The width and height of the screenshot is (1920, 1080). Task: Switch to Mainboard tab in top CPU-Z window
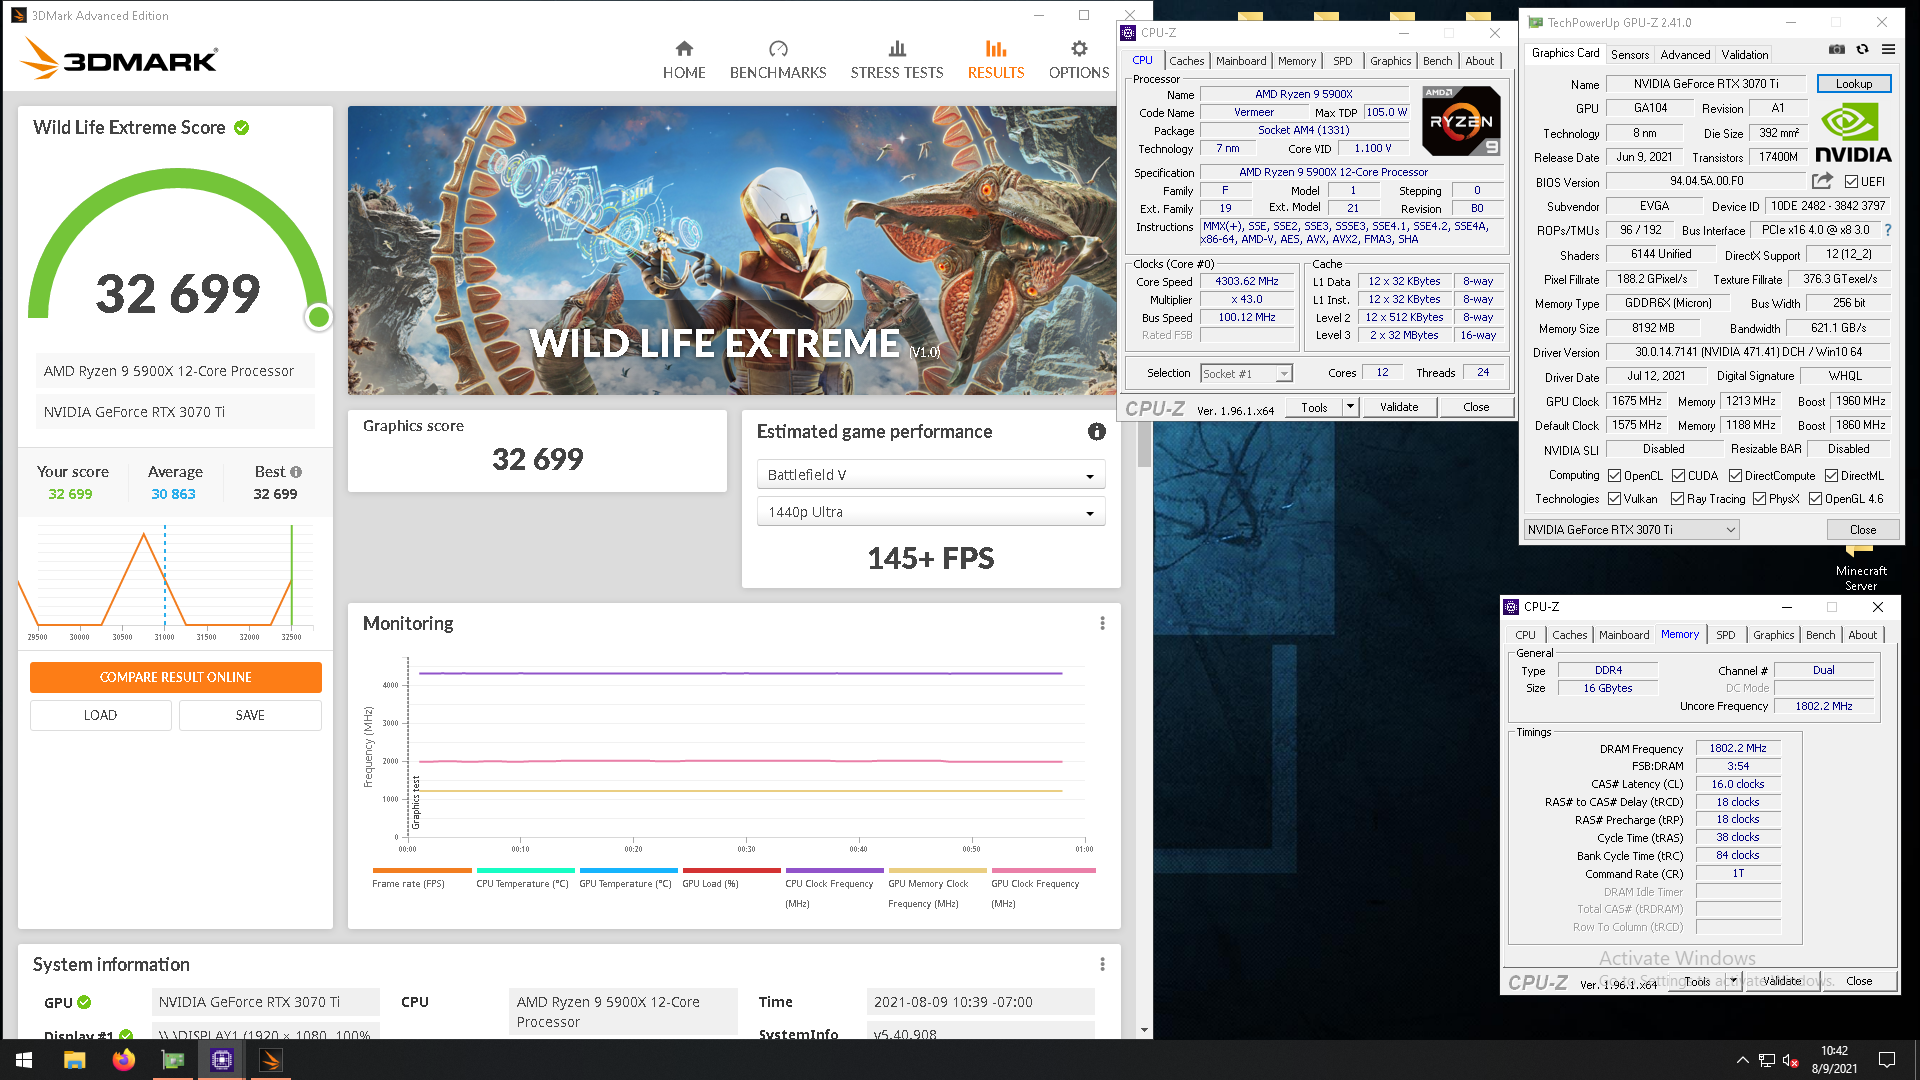pyautogui.click(x=1241, y=61)
